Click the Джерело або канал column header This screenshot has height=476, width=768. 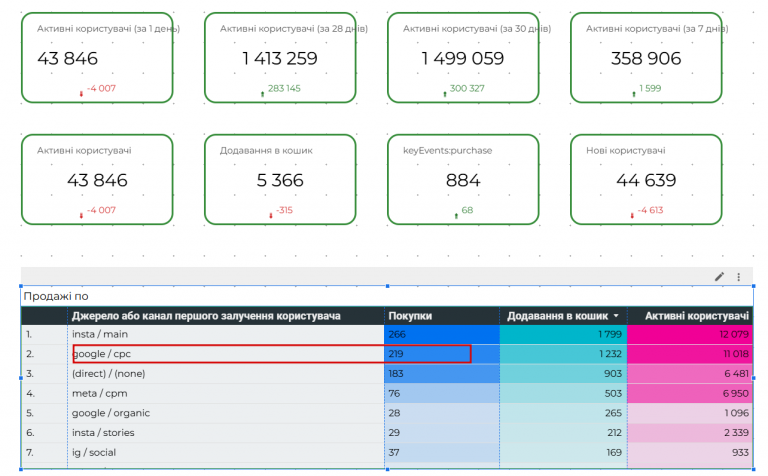pyautogui.click(x=206, y=316)
